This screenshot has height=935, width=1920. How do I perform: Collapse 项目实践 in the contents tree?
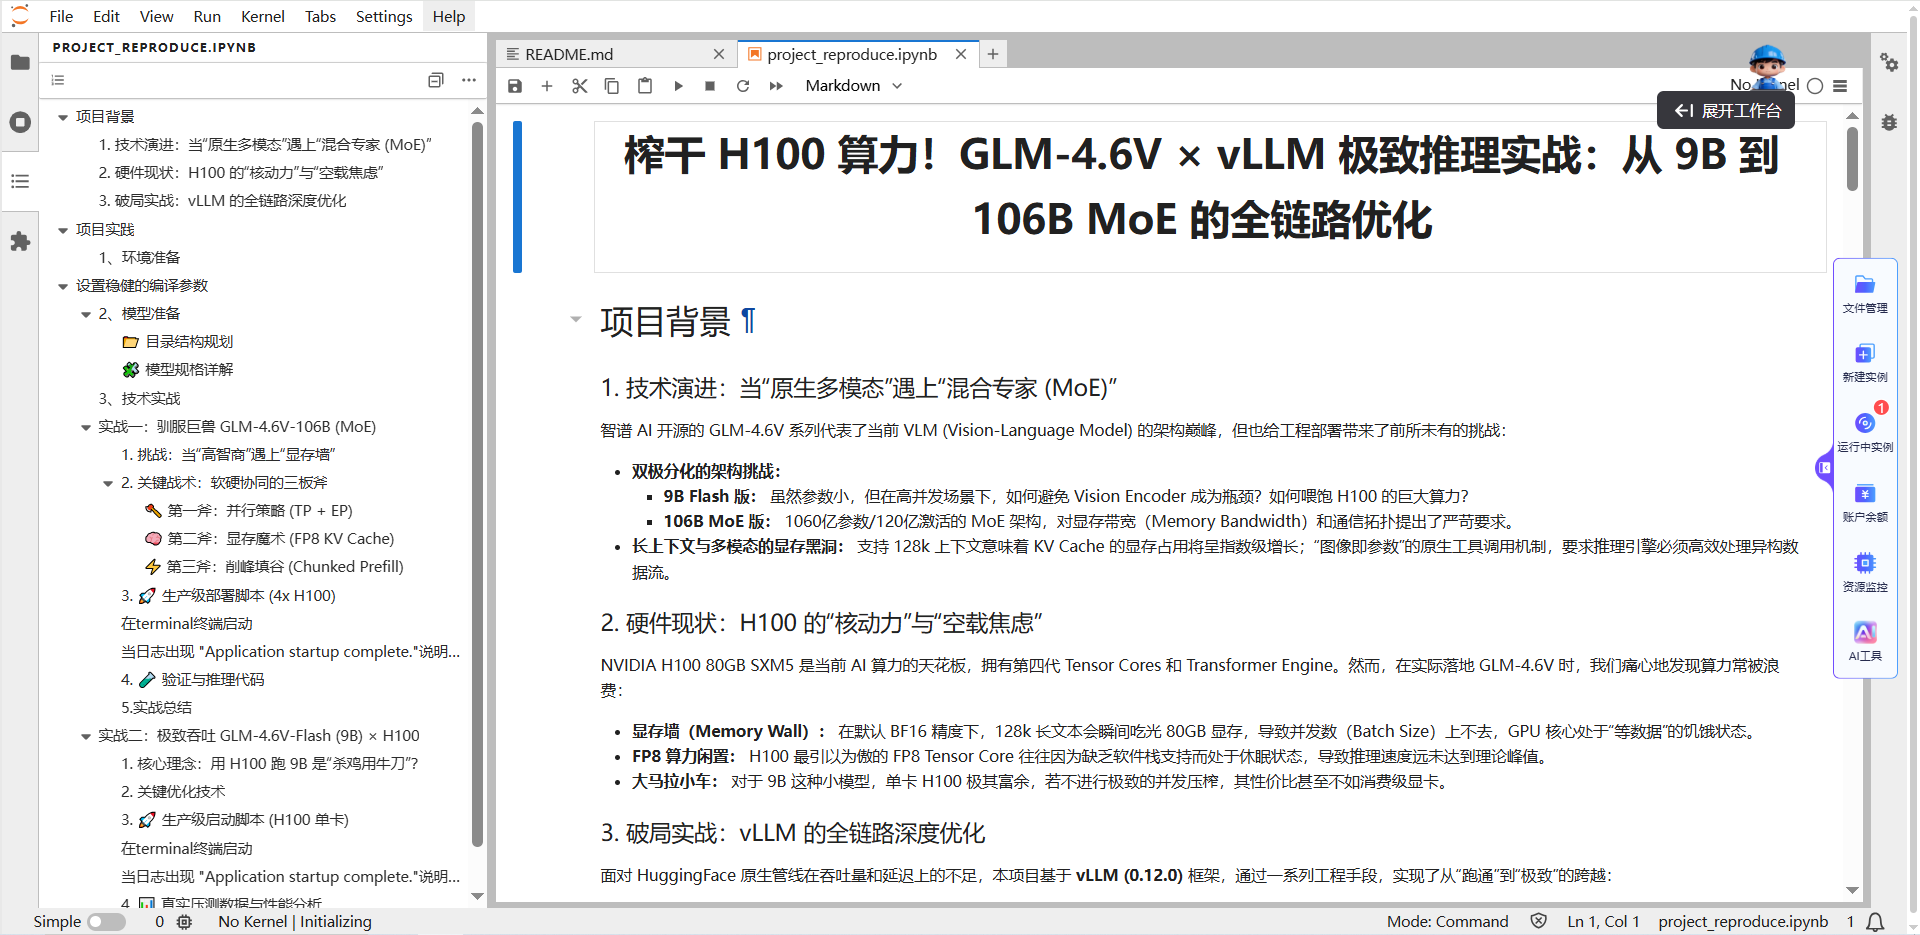click(63, 230)
